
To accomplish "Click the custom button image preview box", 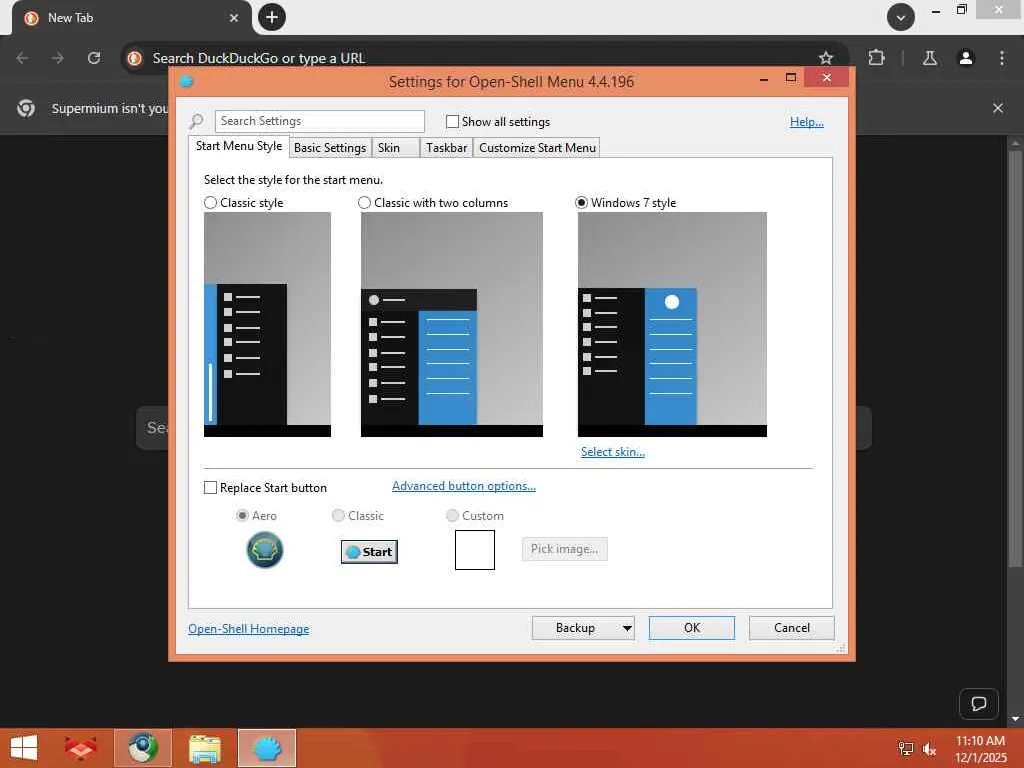I will coord(475,550).
